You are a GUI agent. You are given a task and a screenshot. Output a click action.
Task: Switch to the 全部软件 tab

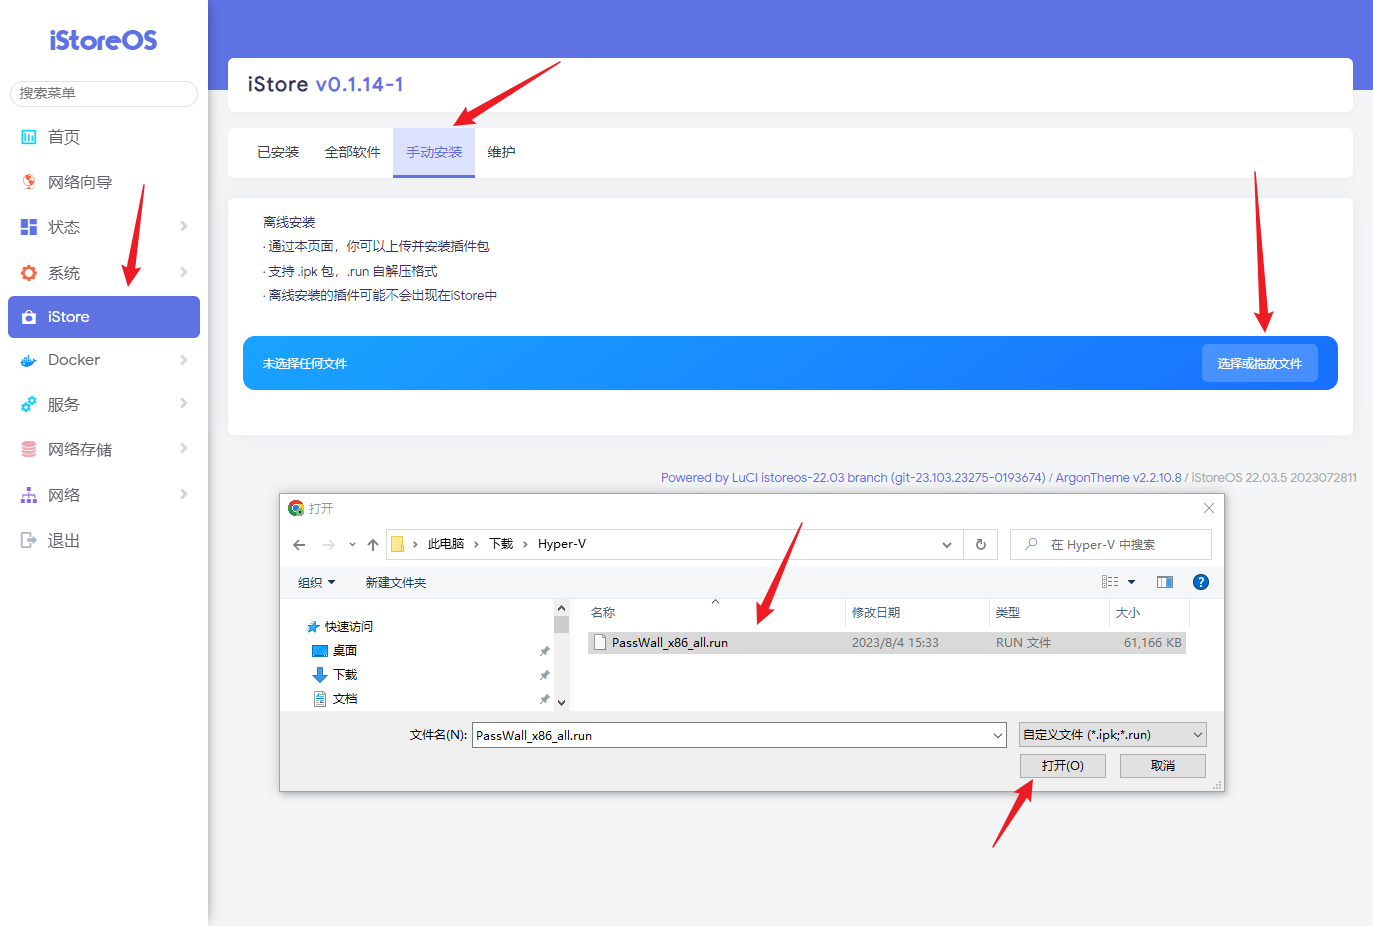(352, 152)
